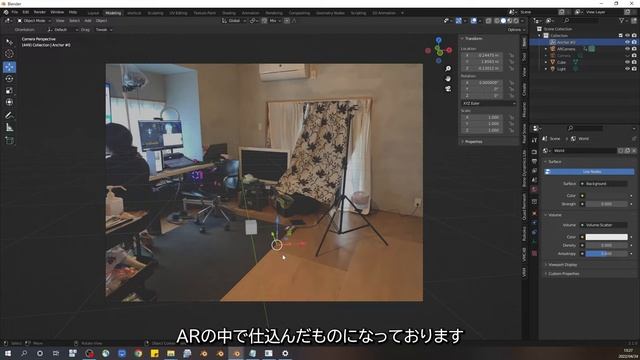Open the Options dropdown in viewport header
640x360 pixels.
click(x=516, y=30)
